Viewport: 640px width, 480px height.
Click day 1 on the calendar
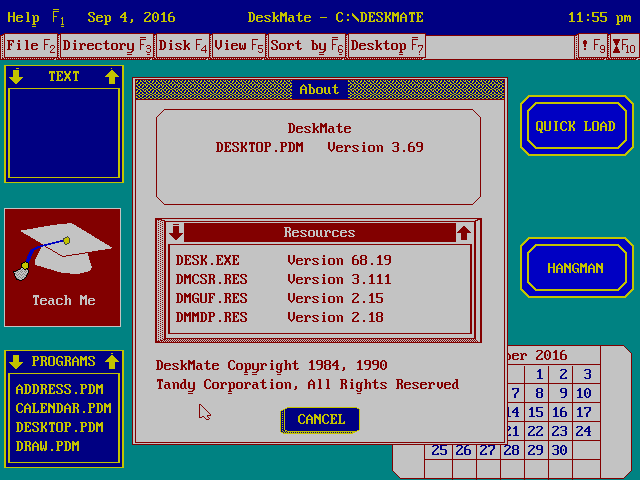(x=539, y=374)
